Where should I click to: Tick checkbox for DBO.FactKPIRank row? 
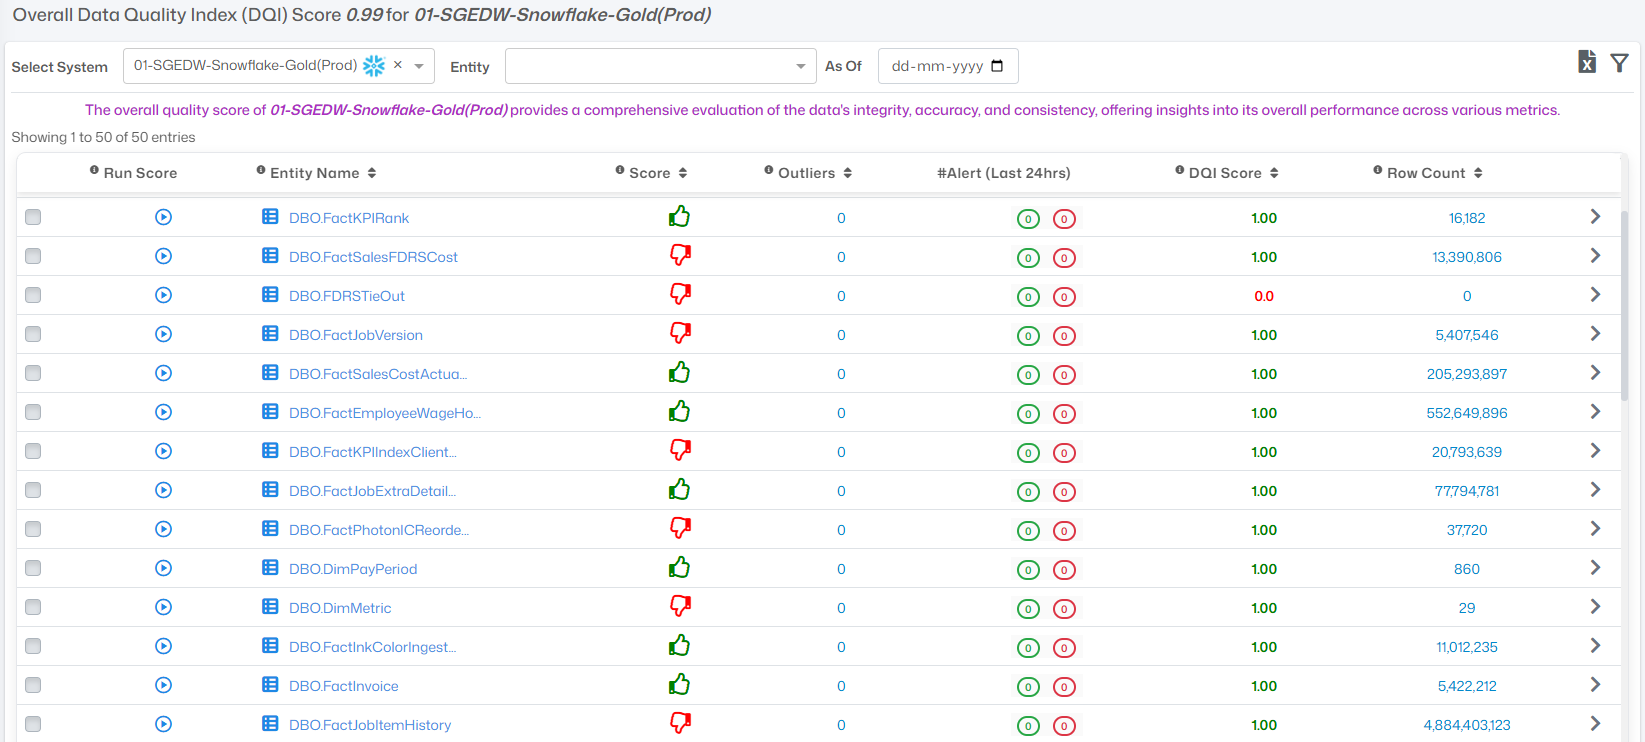click(x=33, y=217)
